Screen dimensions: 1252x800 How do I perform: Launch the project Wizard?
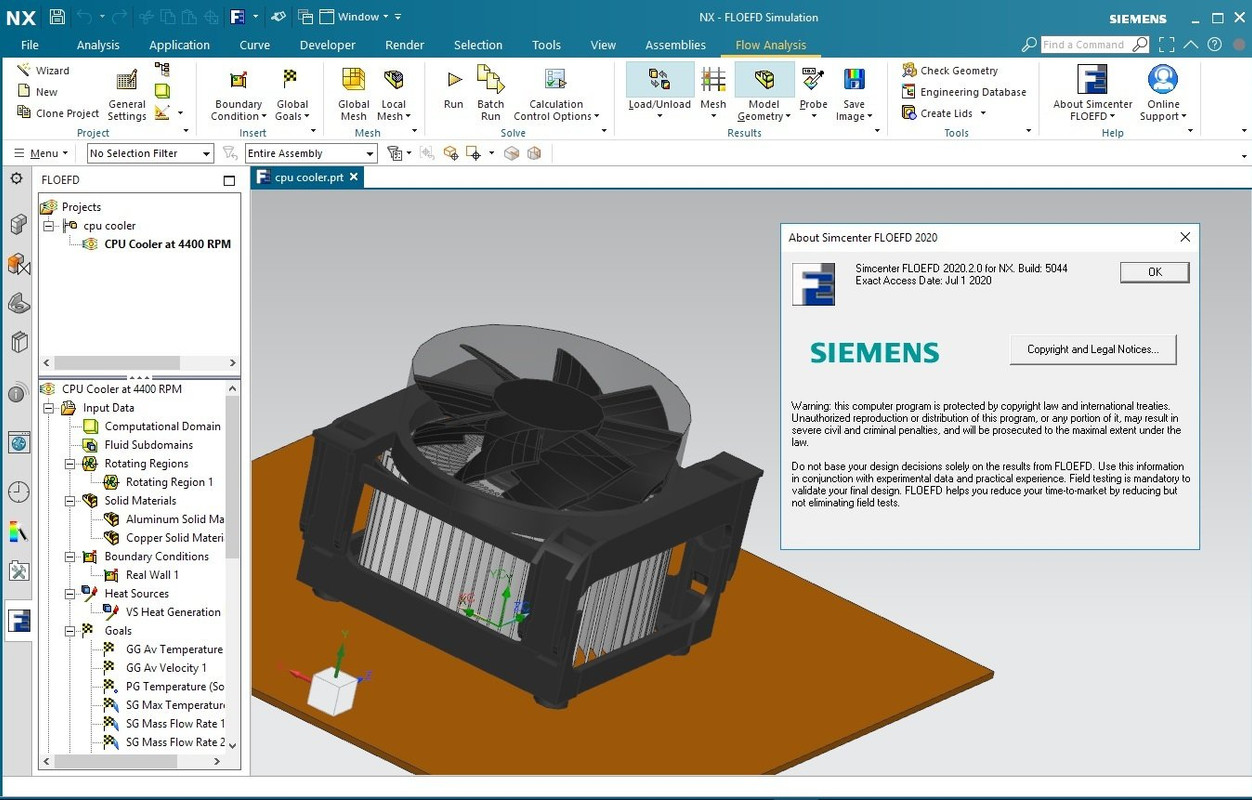(x=43, y=70)
